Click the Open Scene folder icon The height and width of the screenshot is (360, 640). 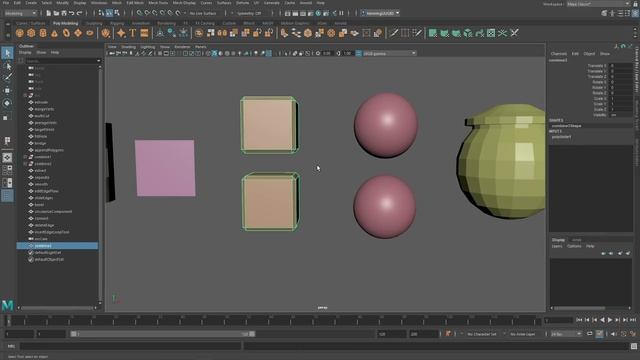(56, 13)
